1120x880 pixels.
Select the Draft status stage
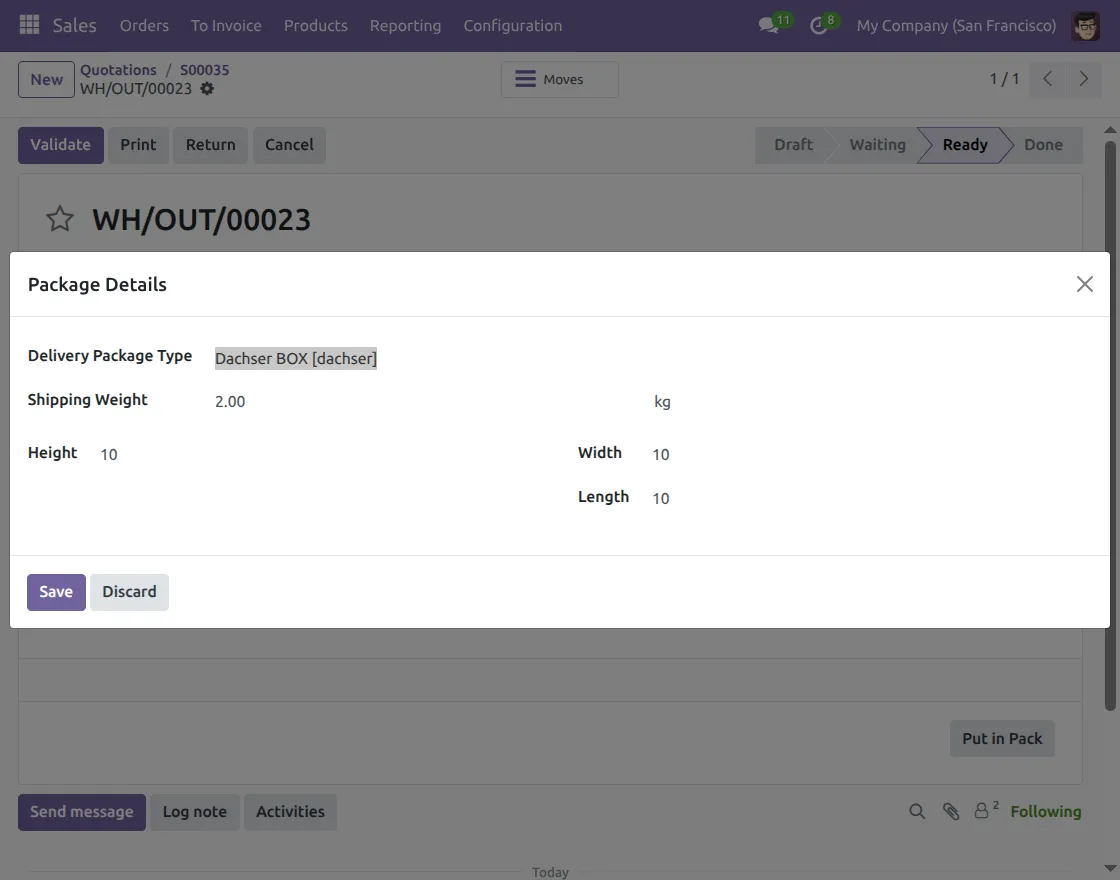tap(793, 145)
